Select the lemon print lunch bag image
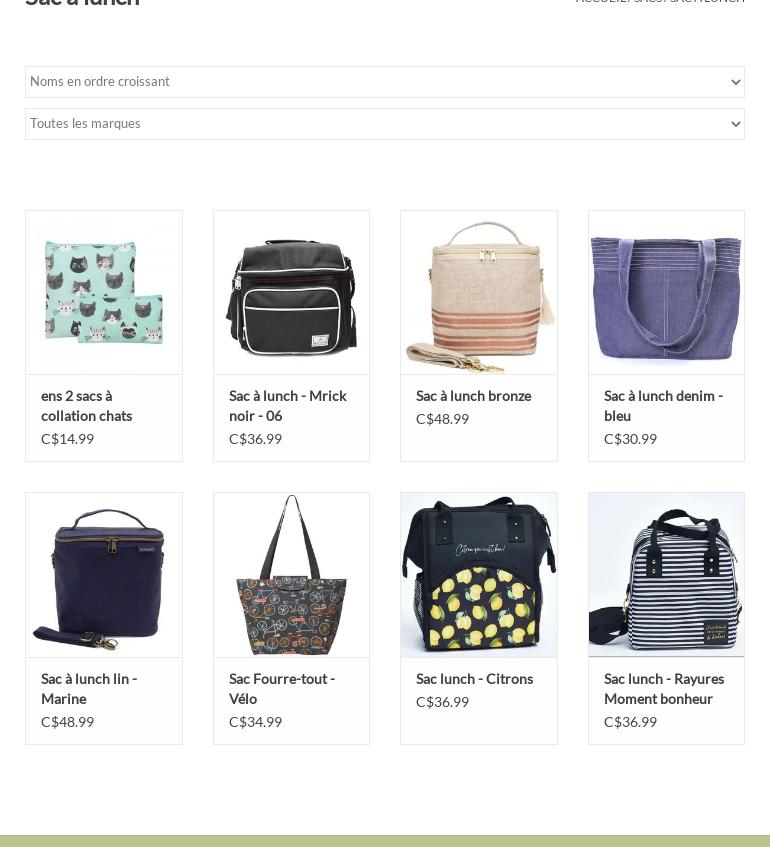The width and height of the screenshot is (770, 847). (479, 575)
